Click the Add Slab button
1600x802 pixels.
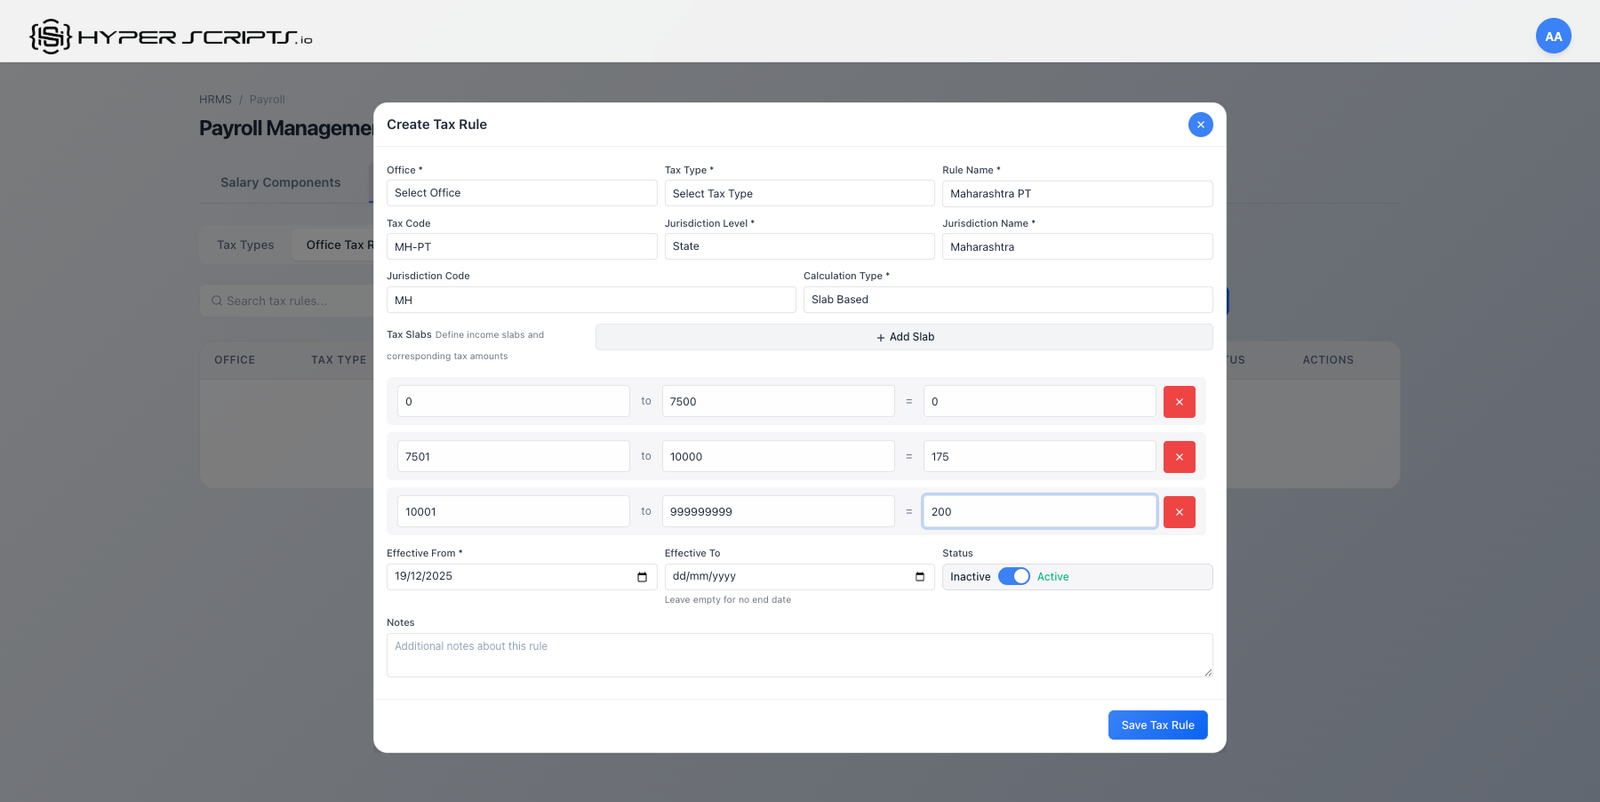pos(904,337)
